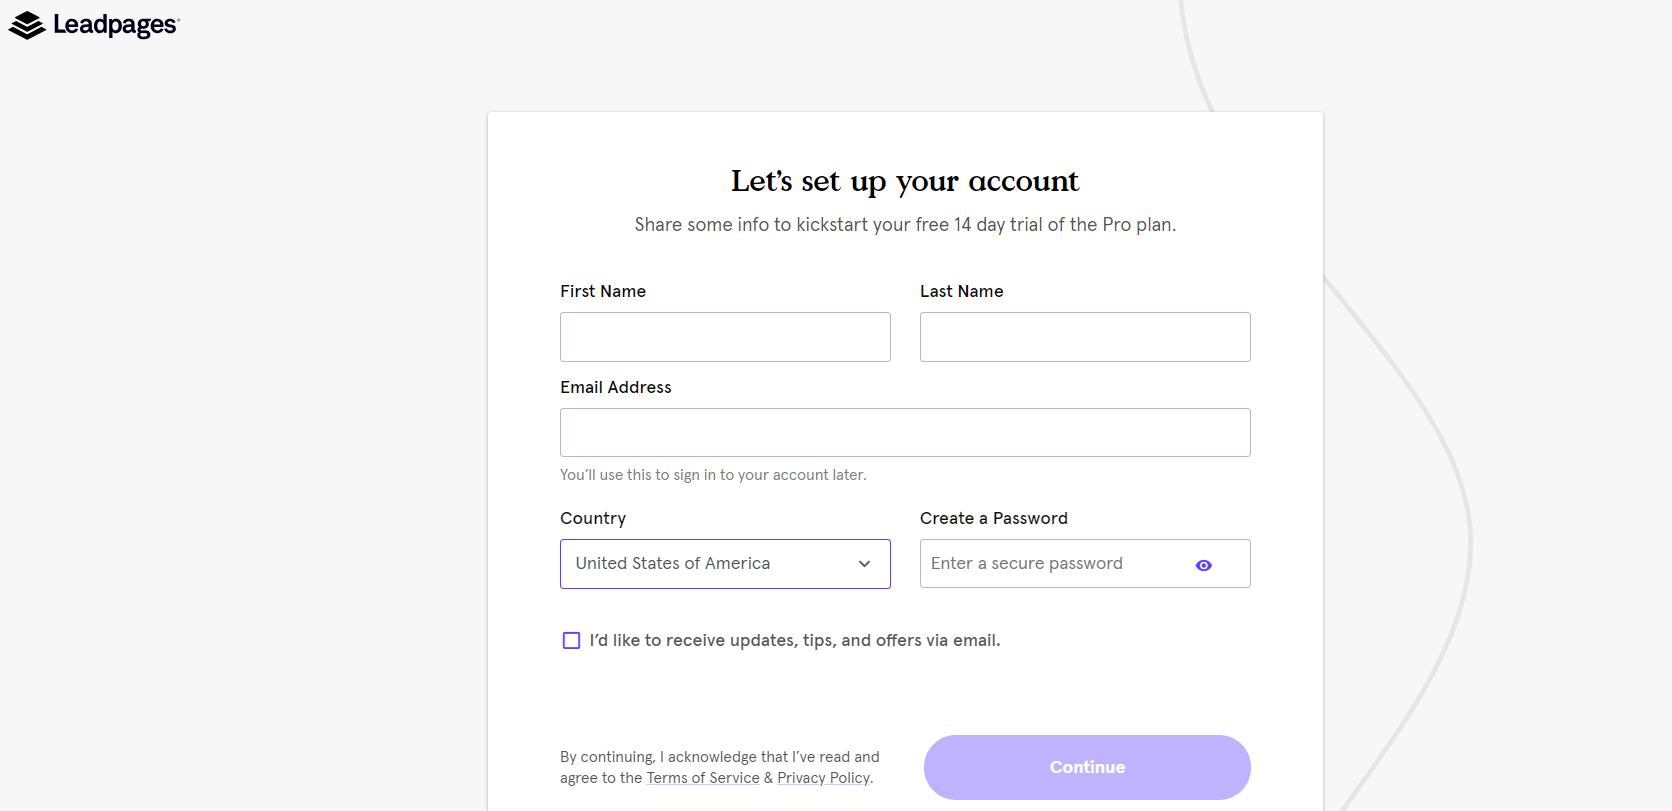Click the free 14 day trial subtitle text
This screenshot has width=1672, height=811.
click(905, 225)
